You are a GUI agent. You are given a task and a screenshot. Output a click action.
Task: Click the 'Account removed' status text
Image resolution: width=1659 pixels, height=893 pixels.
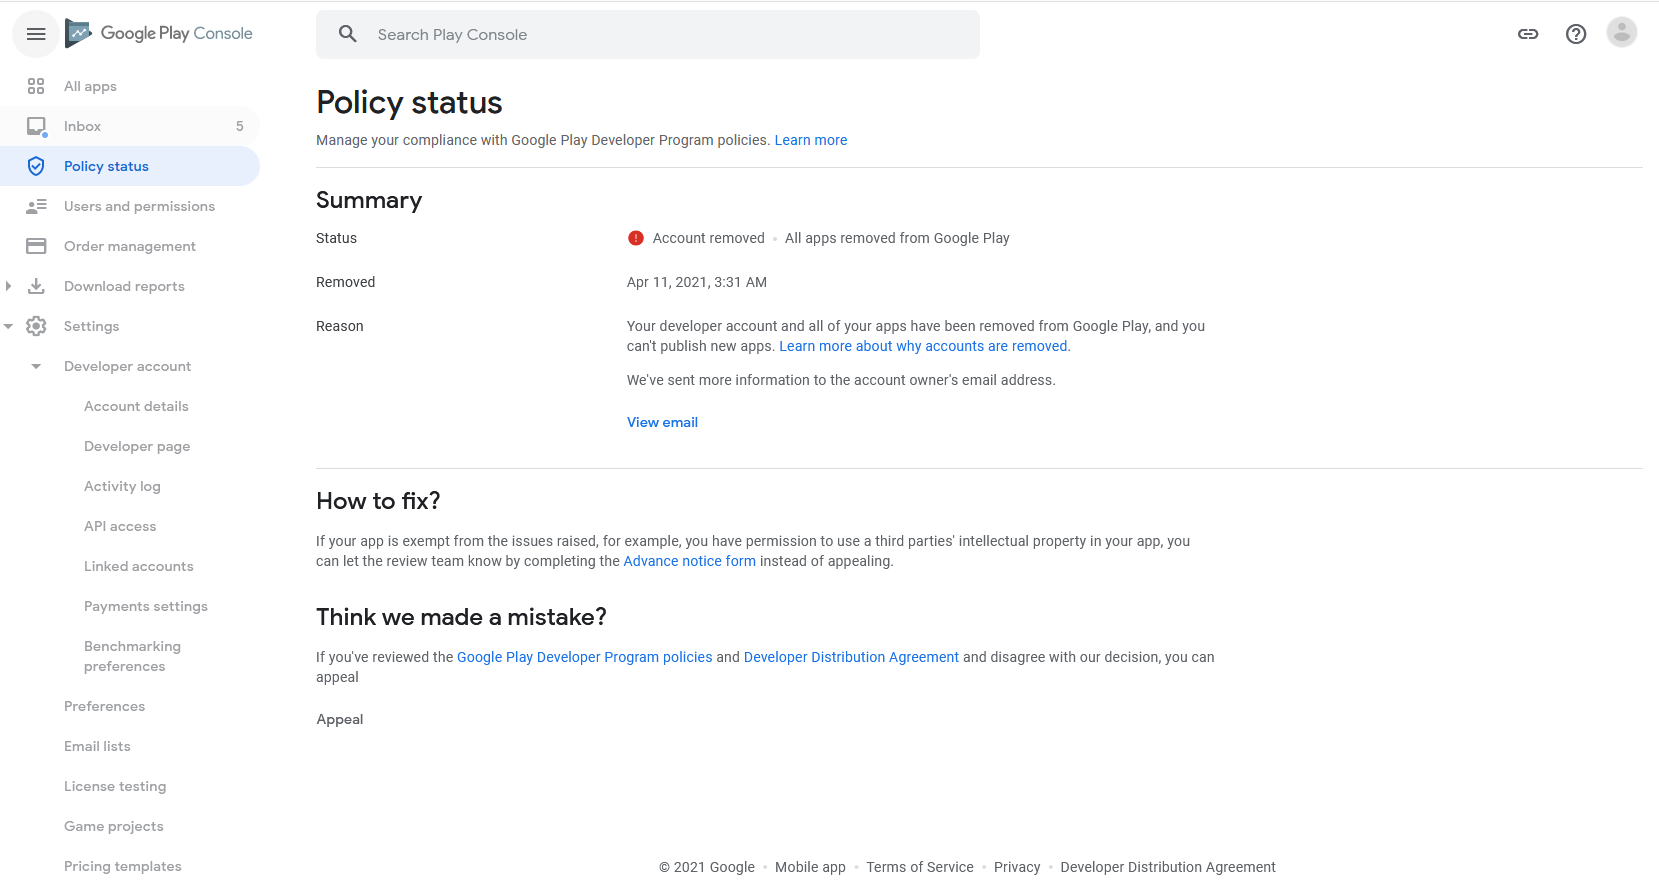[708, 238]
